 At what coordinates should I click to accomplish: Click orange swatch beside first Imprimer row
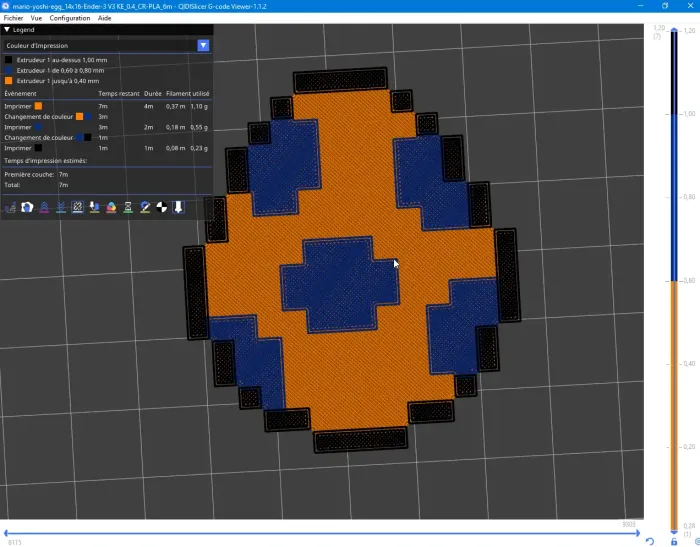click(38, 106)
